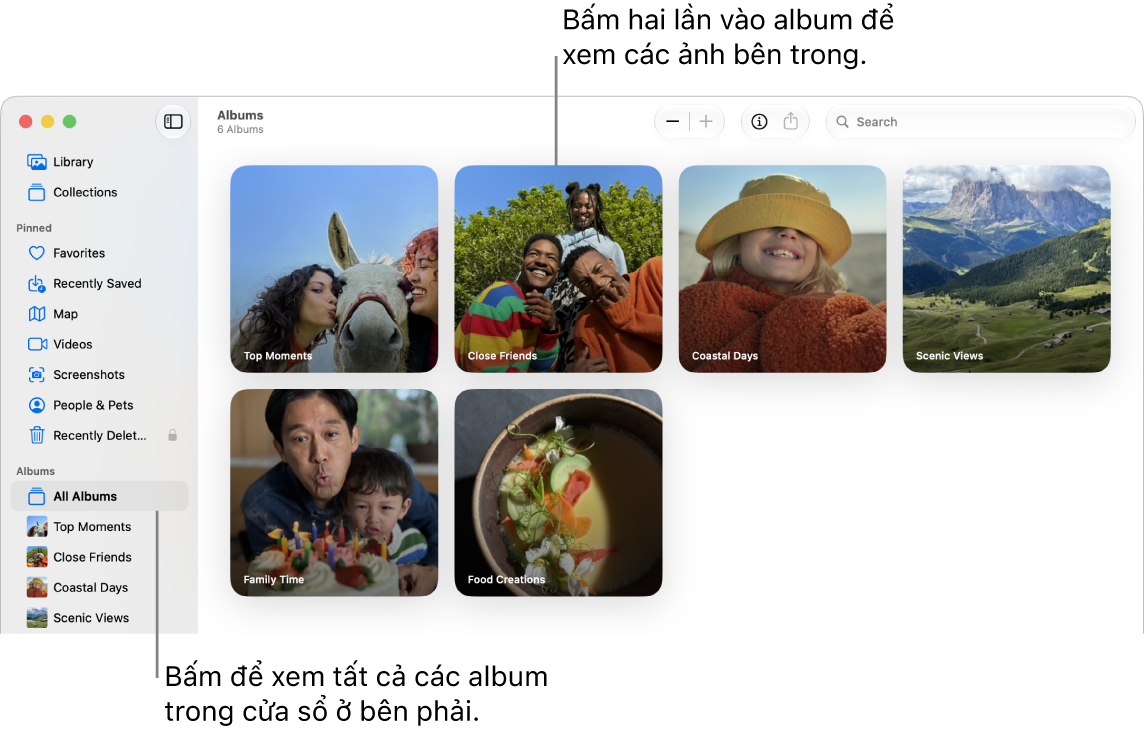This screenshot has width=1146, height=729.
Task: Toggle the sidebar visibility button
Action: (x=173, y=121)
